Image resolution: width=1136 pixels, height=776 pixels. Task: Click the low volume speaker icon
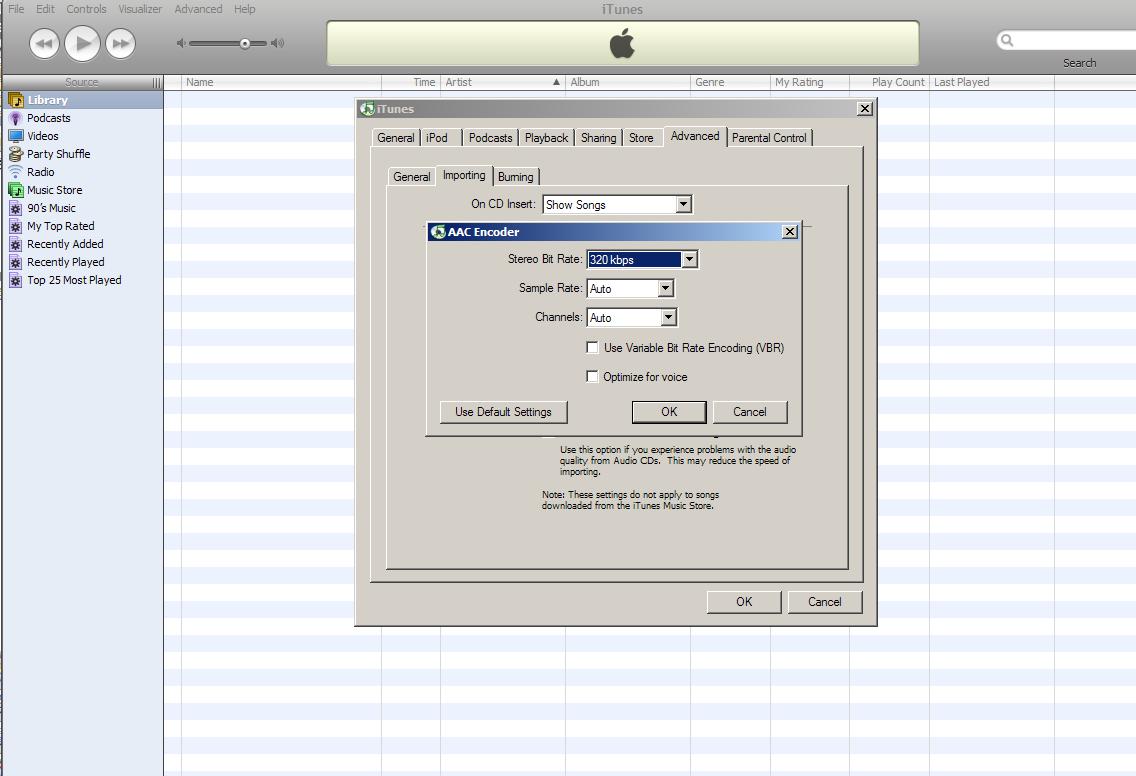[181, 43]
